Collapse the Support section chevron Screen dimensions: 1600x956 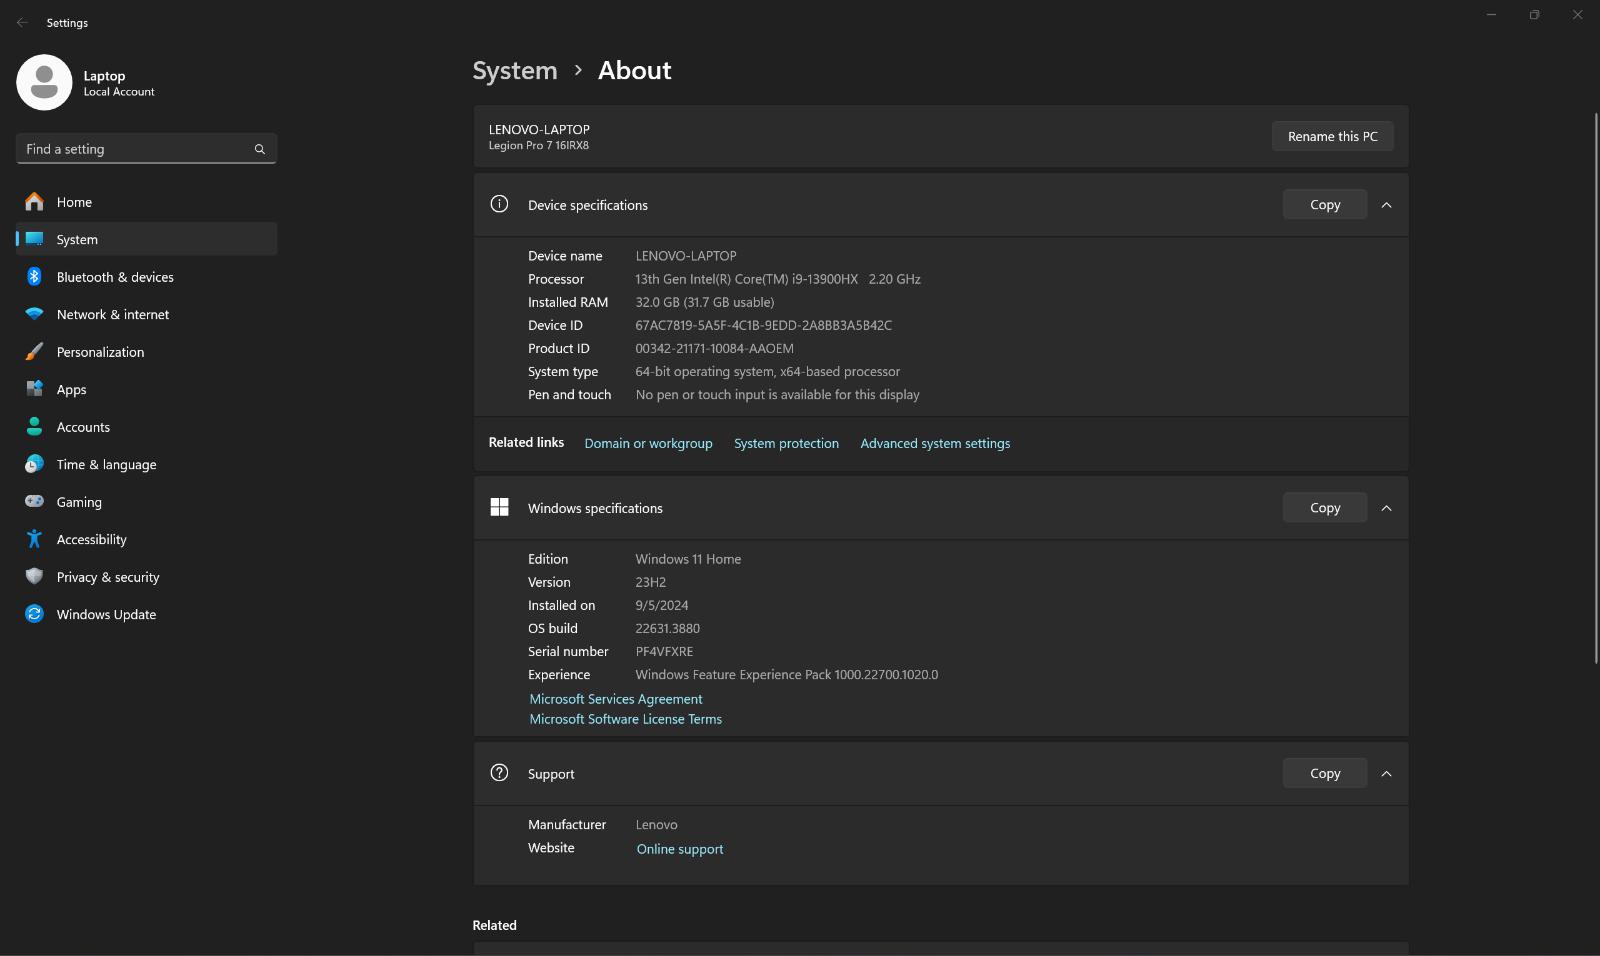pos(1386,774)
